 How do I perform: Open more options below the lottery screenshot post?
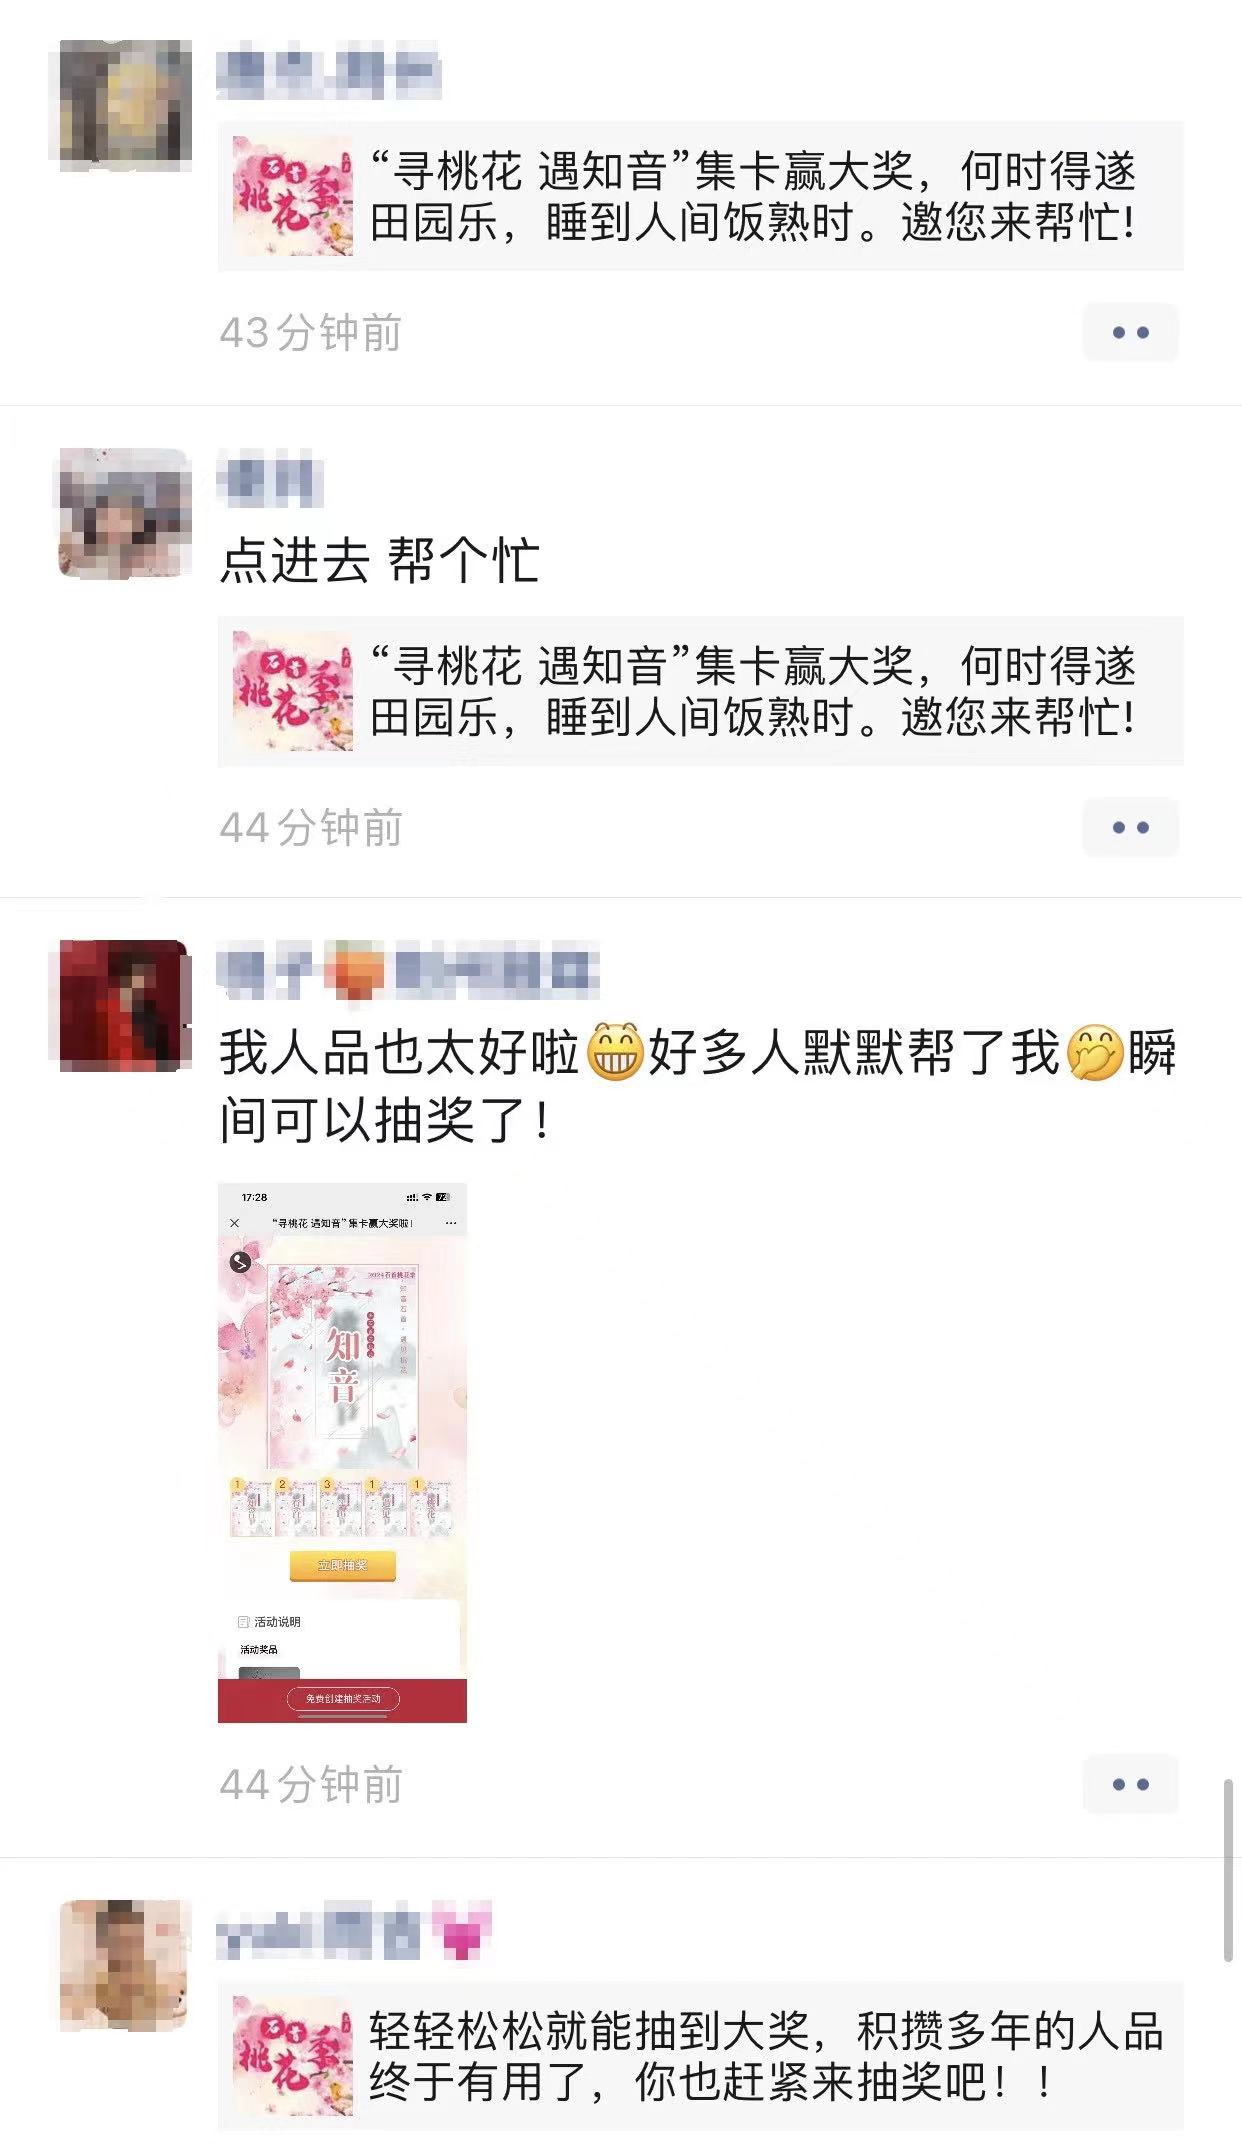[x=1130, y=1784]
